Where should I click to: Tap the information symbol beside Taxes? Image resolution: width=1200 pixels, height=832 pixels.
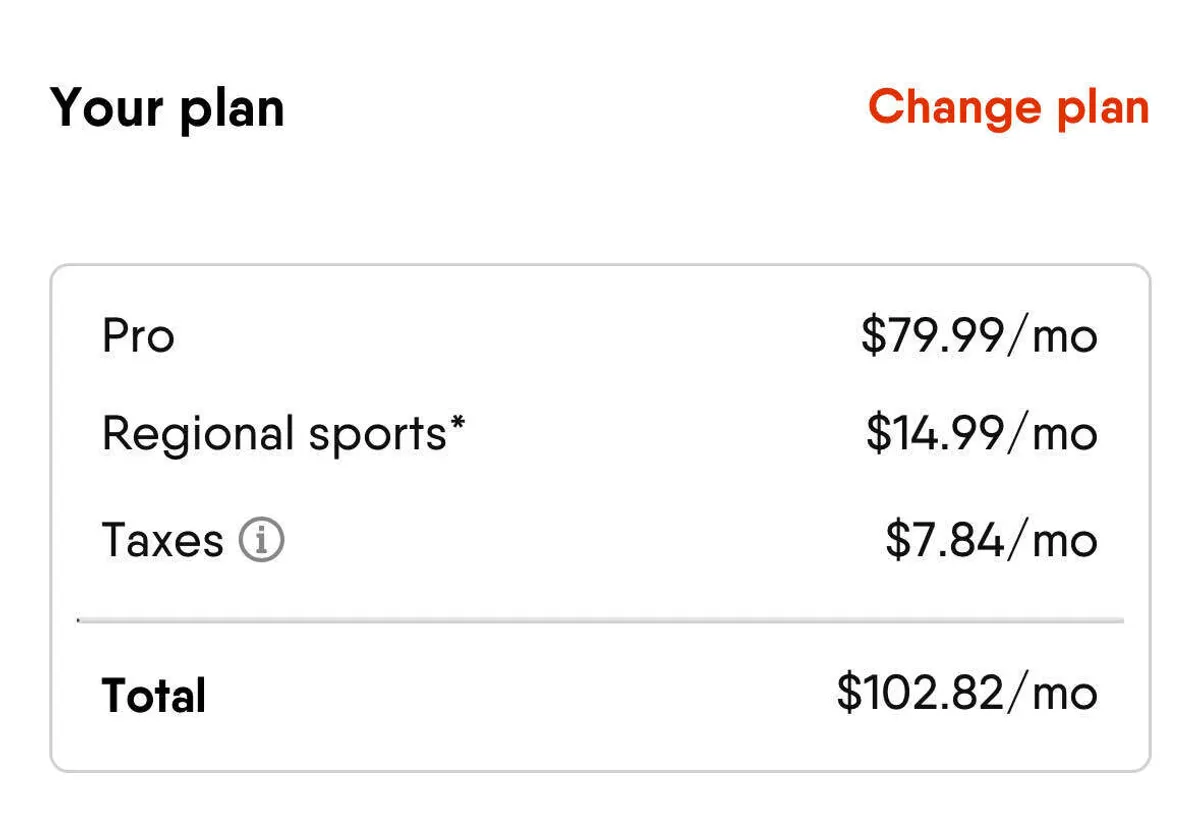(261, 541)
